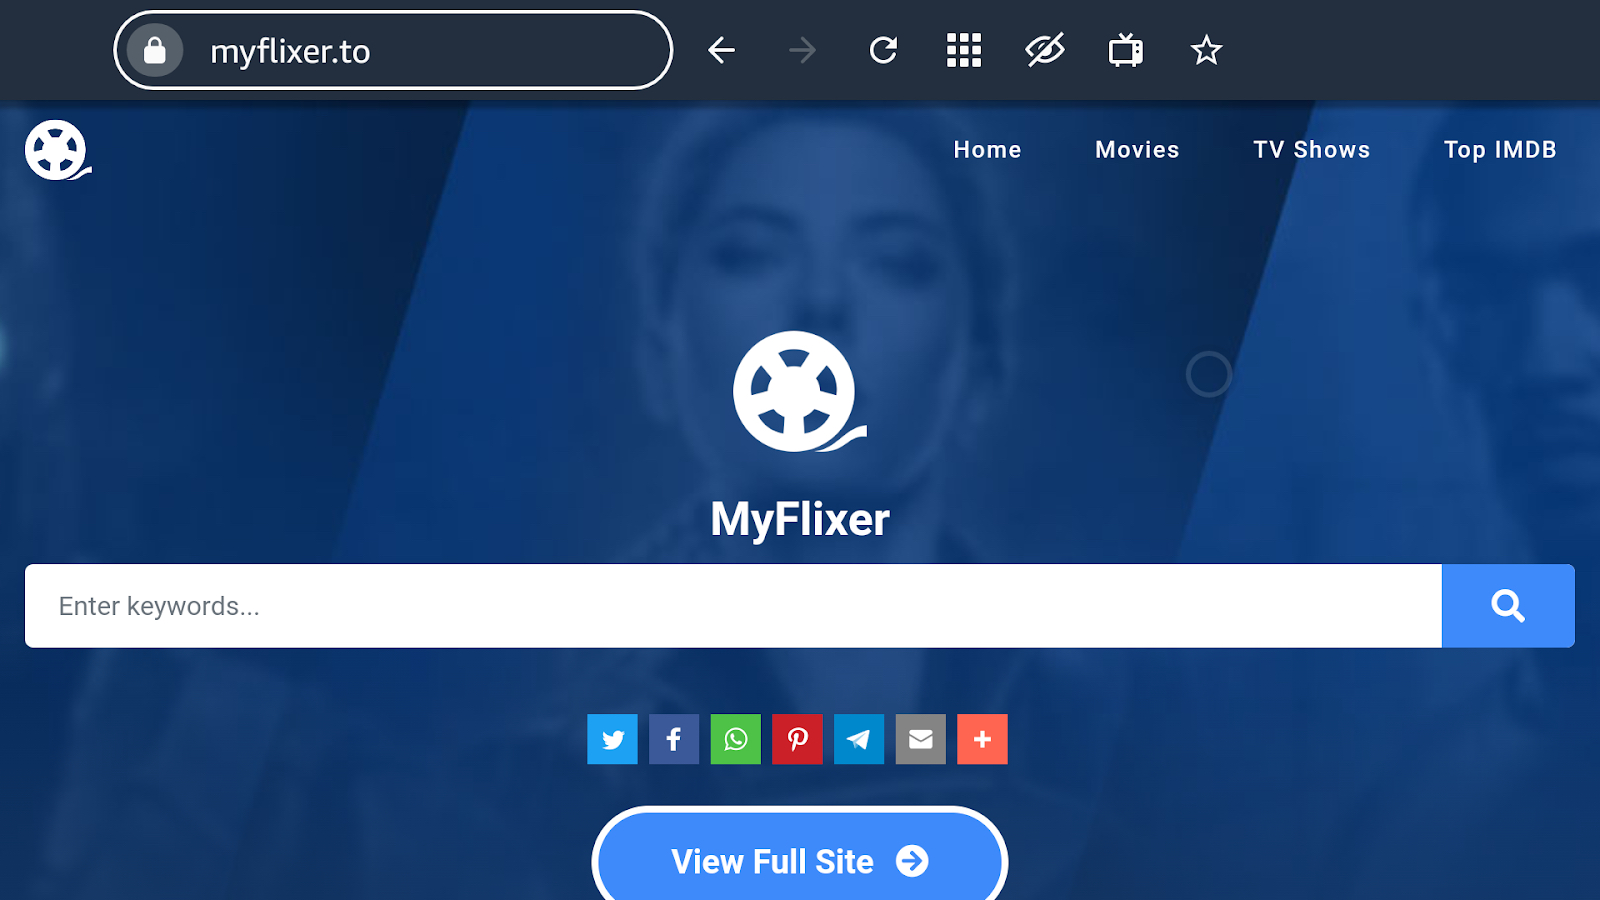The height and width of the screenshot is (900, 1600).
Task: Toggle the hidden browsing eye icon
Action: tap(1043, 50)
